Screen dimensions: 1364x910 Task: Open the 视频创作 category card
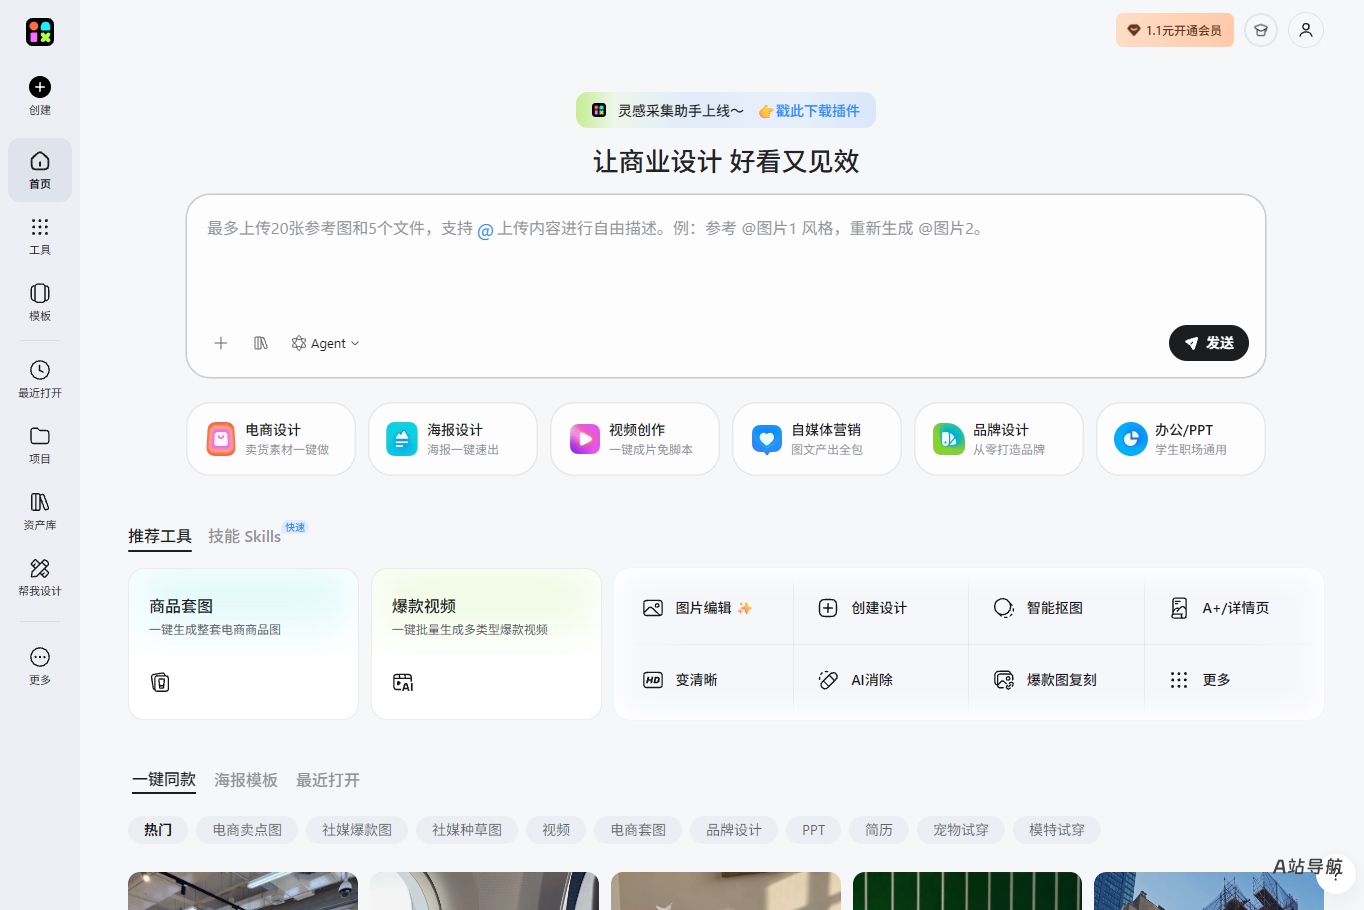[x=635, y=439]
